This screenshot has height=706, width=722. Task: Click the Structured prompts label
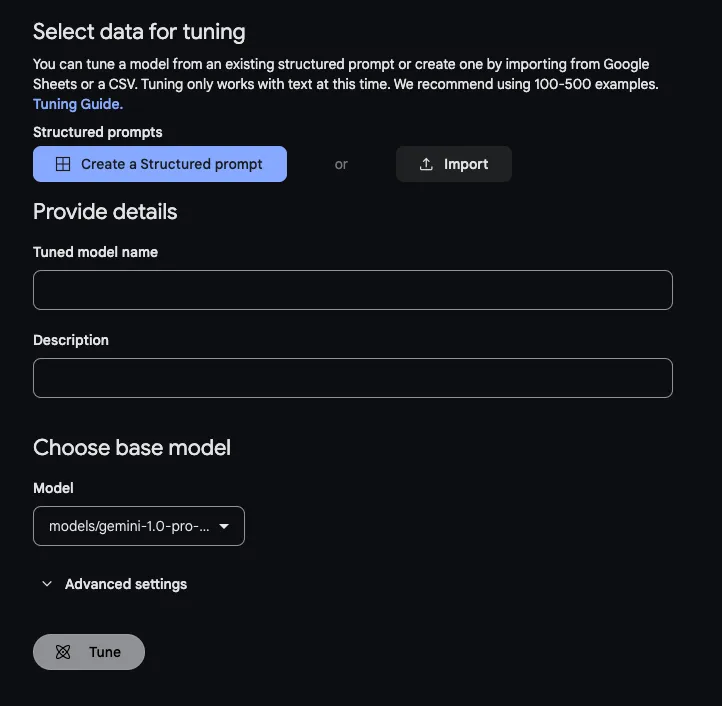pyautogui.click(x=97, y=132)
